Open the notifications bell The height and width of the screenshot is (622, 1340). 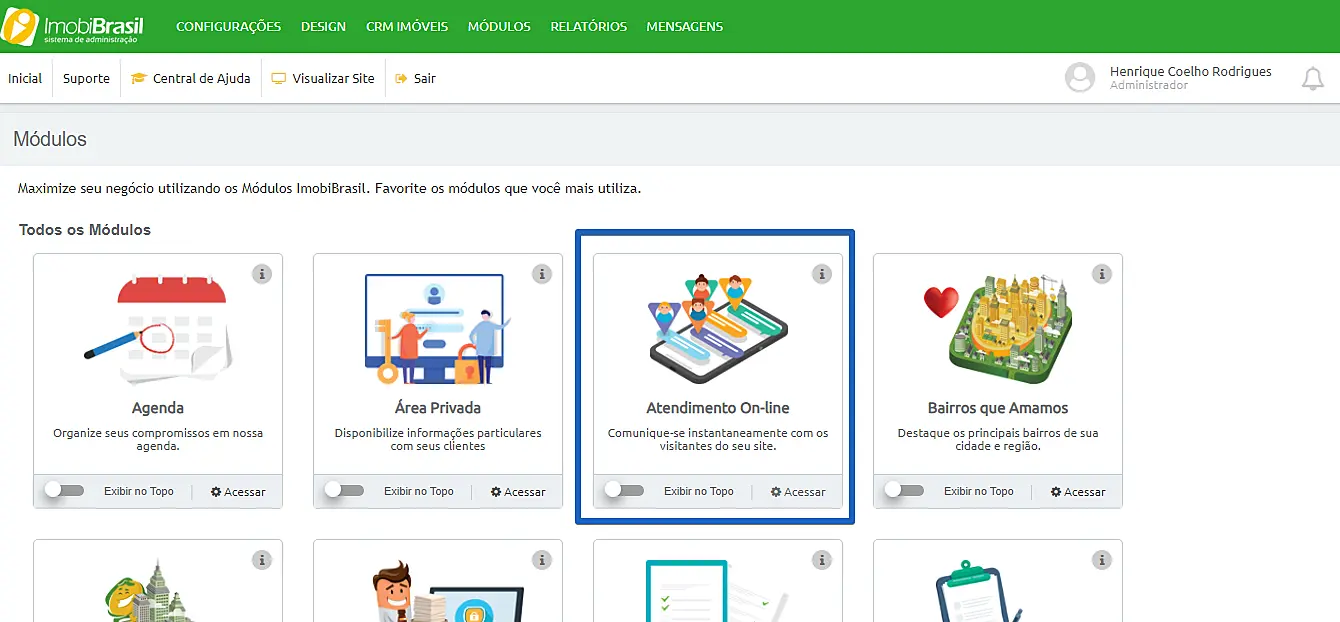coord(1312,79)
